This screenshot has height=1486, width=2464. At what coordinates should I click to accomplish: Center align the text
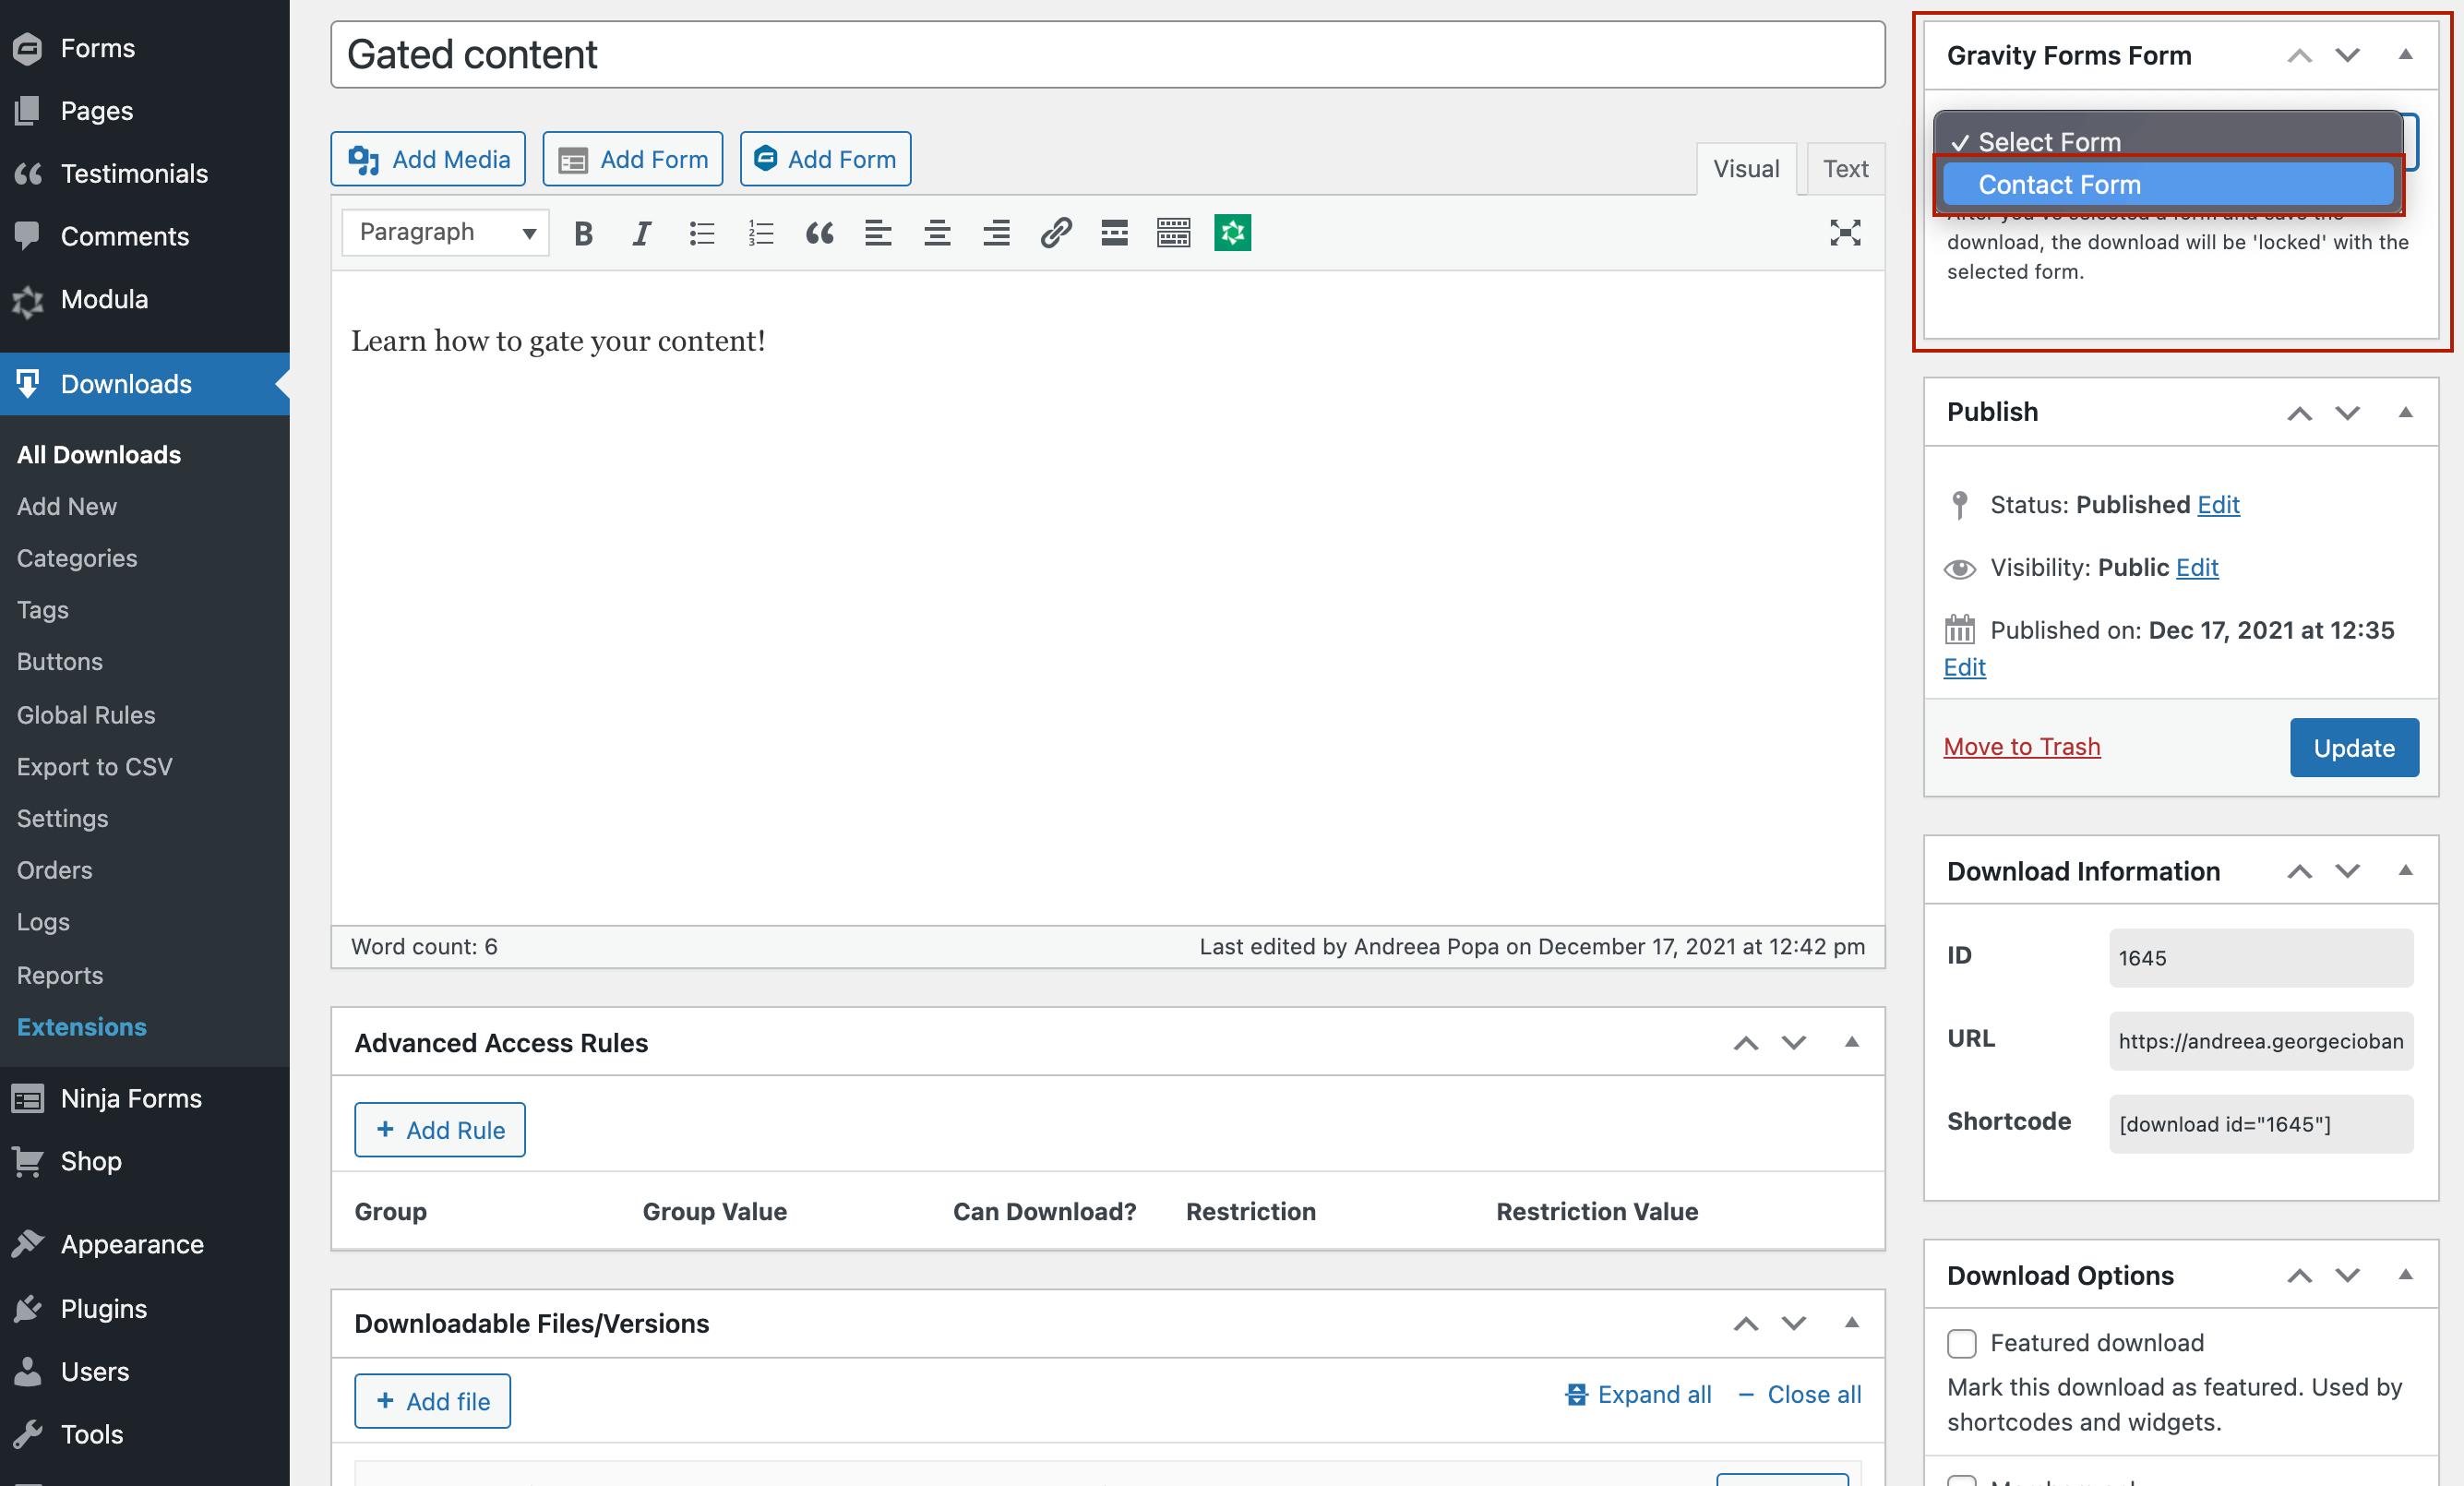(937, 233)
